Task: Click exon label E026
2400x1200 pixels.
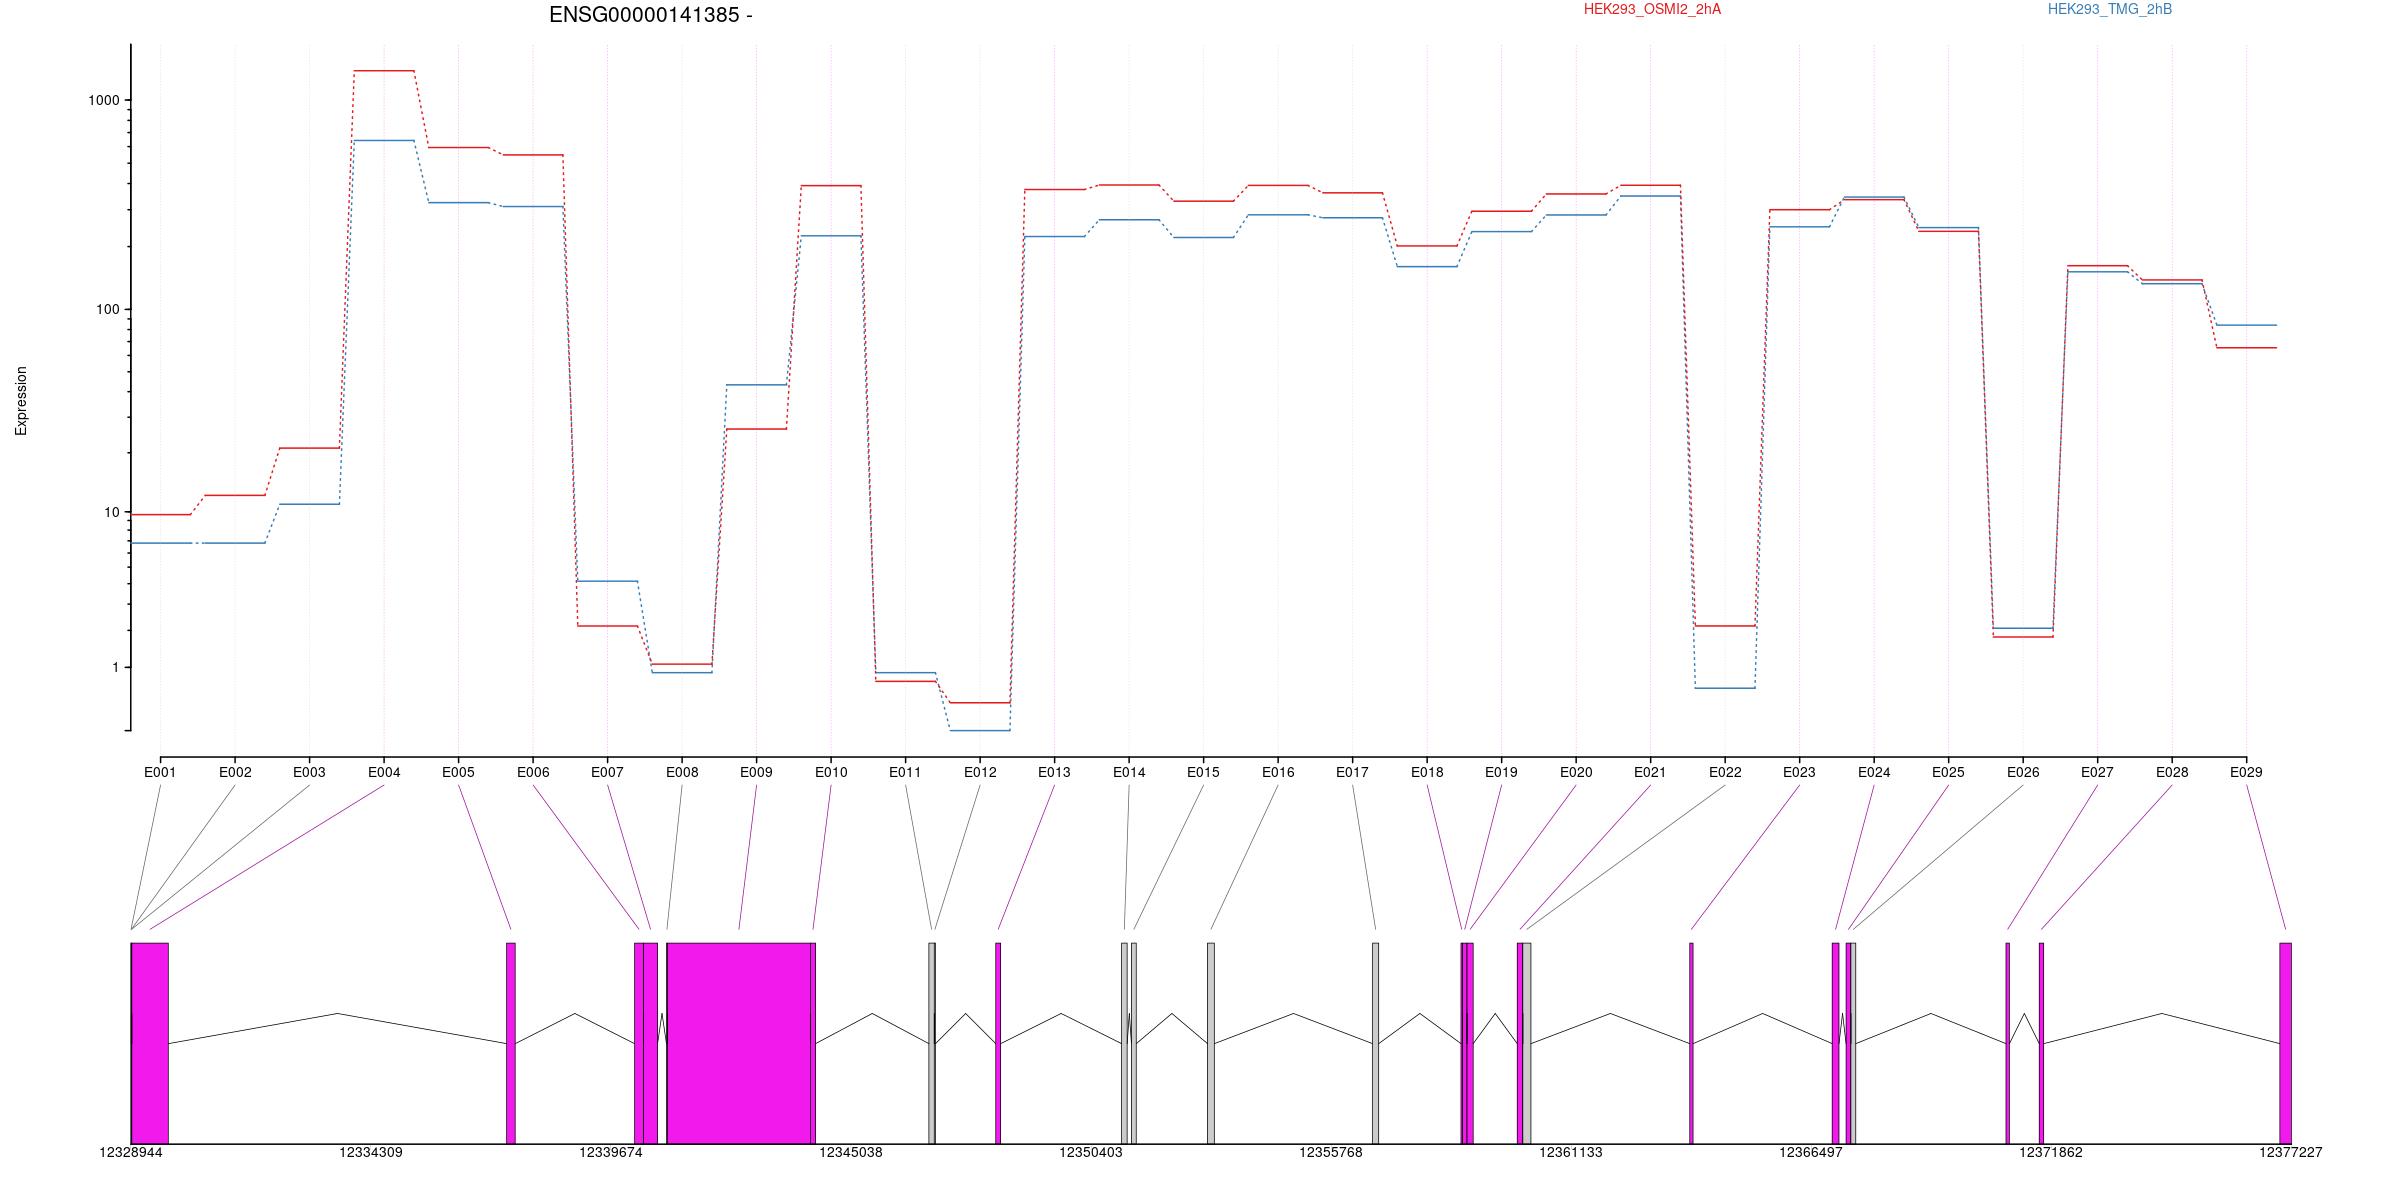Action: [x=2023, y=772]
